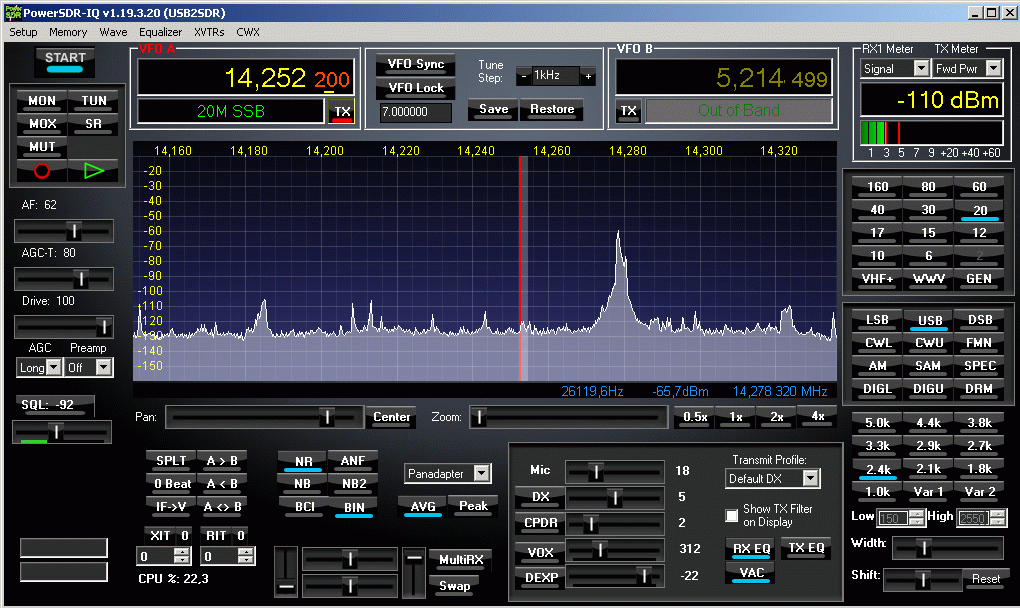Select the LSB mode button
Image resolution: width=1020 pixels, height=608 pixels.
click(x=877, y=320)
